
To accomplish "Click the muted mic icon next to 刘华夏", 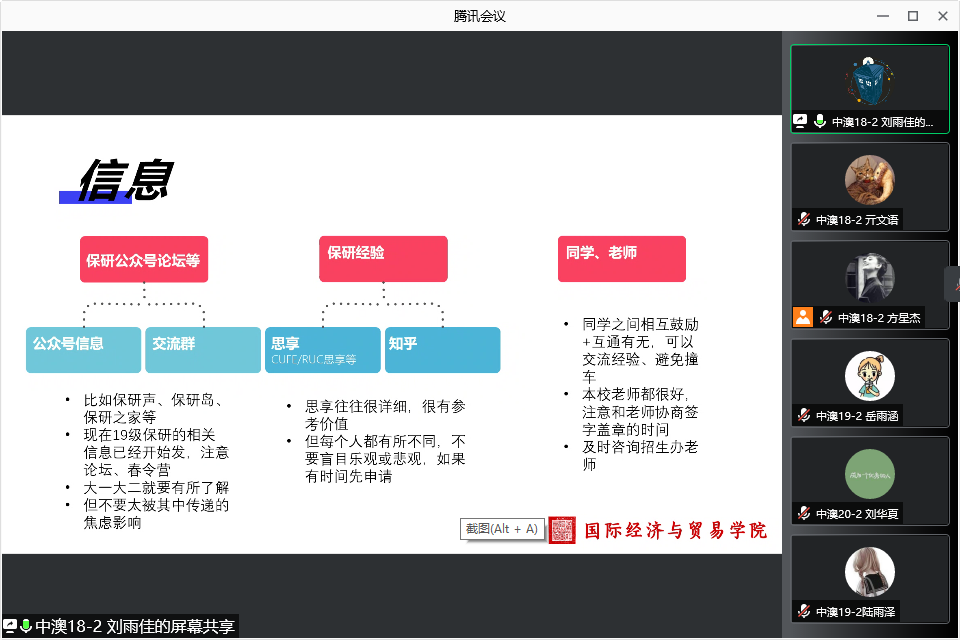I will tap(803, 514).
